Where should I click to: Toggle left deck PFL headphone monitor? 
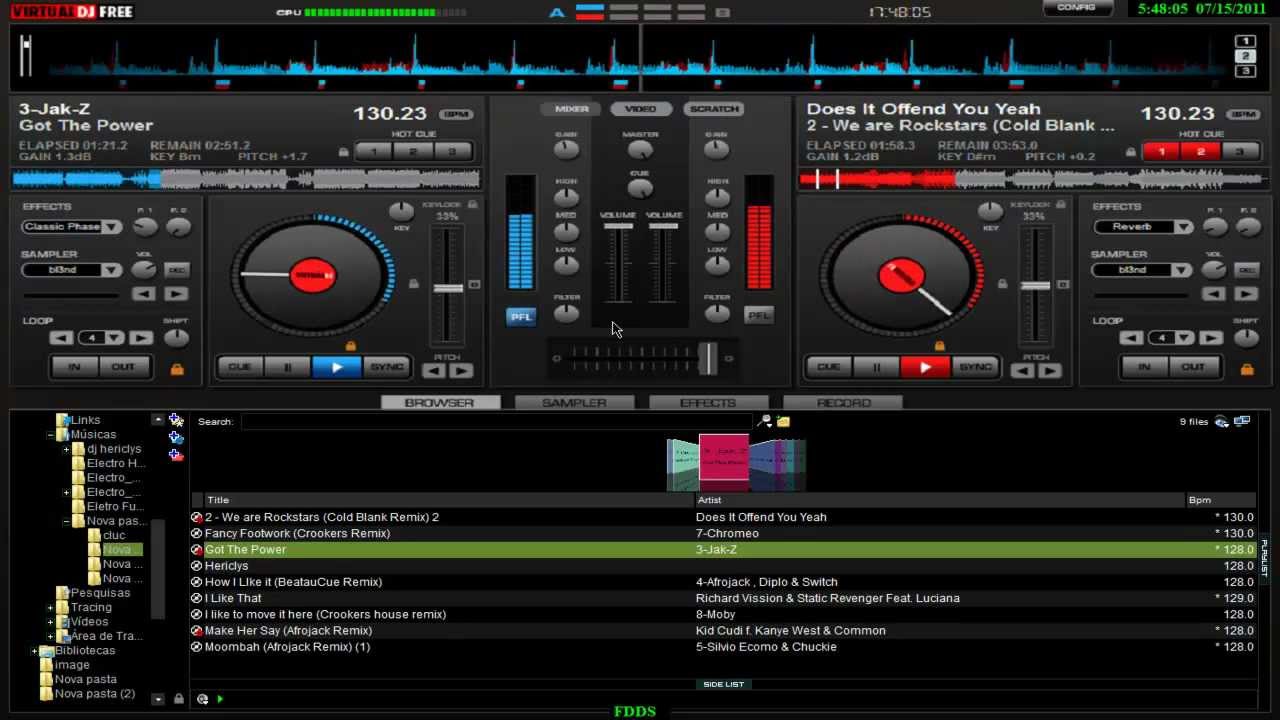(521, 316)
